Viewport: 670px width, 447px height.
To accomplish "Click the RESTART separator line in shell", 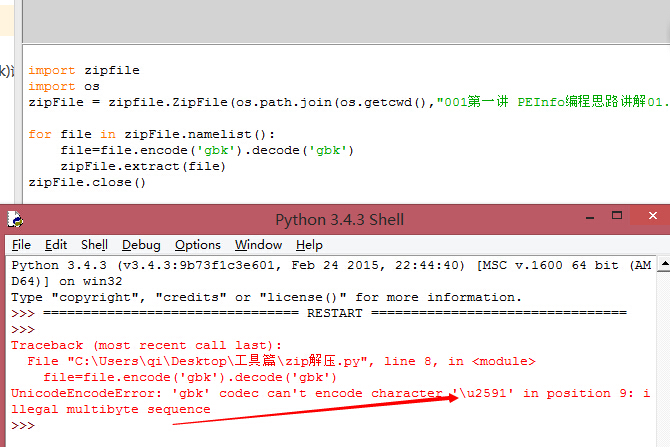I will point(318,313).
